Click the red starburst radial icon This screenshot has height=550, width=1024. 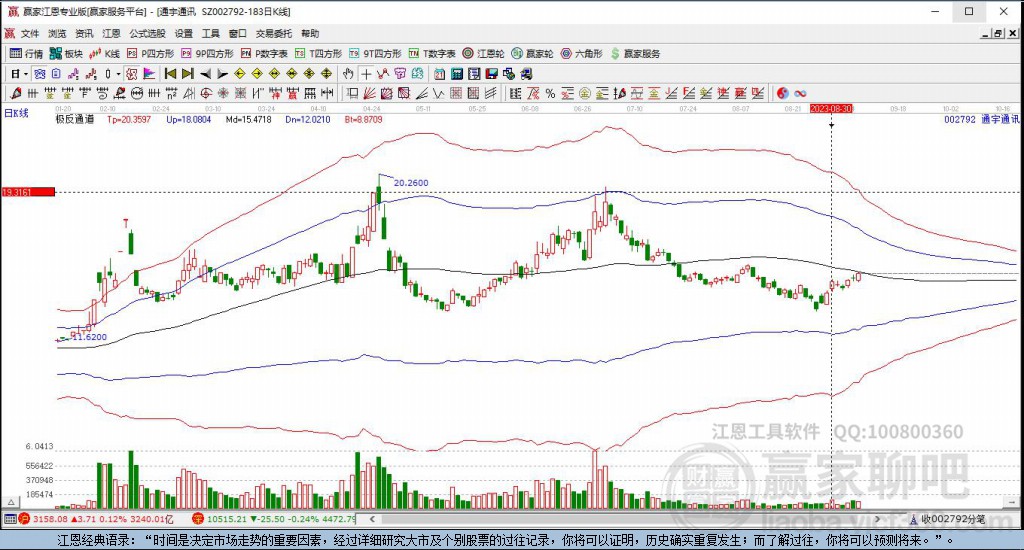[223, 93]
